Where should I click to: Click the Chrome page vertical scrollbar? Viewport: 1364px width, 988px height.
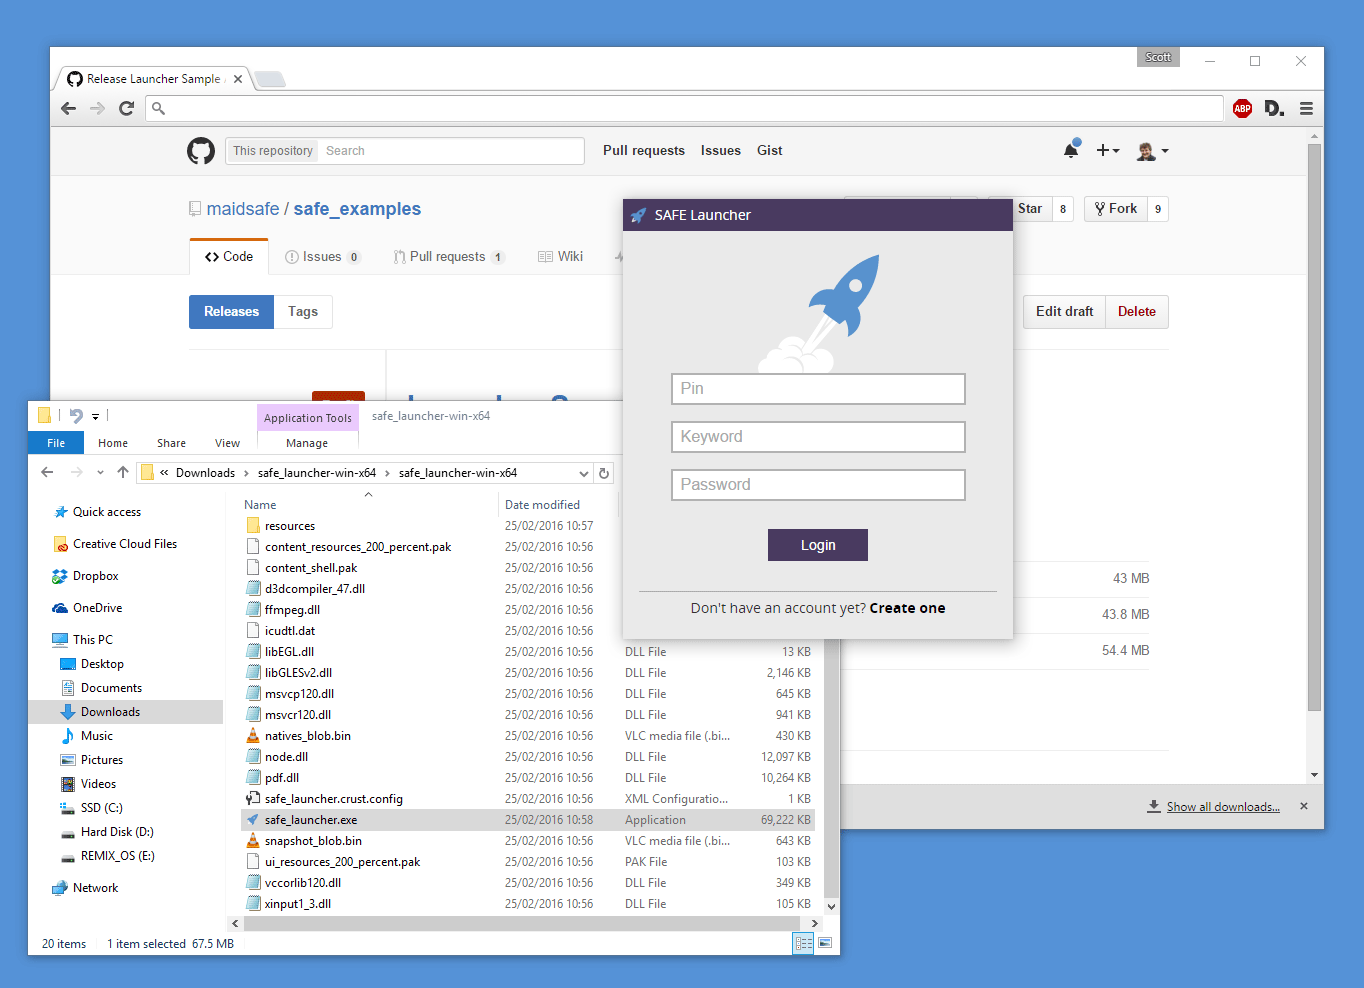click(x=1315, y=428)
